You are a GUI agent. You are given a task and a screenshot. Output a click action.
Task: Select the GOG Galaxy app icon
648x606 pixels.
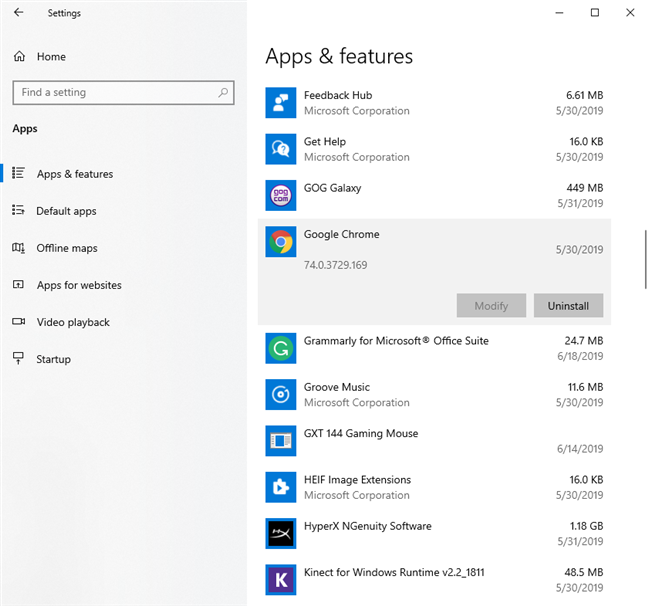point(281,195)
